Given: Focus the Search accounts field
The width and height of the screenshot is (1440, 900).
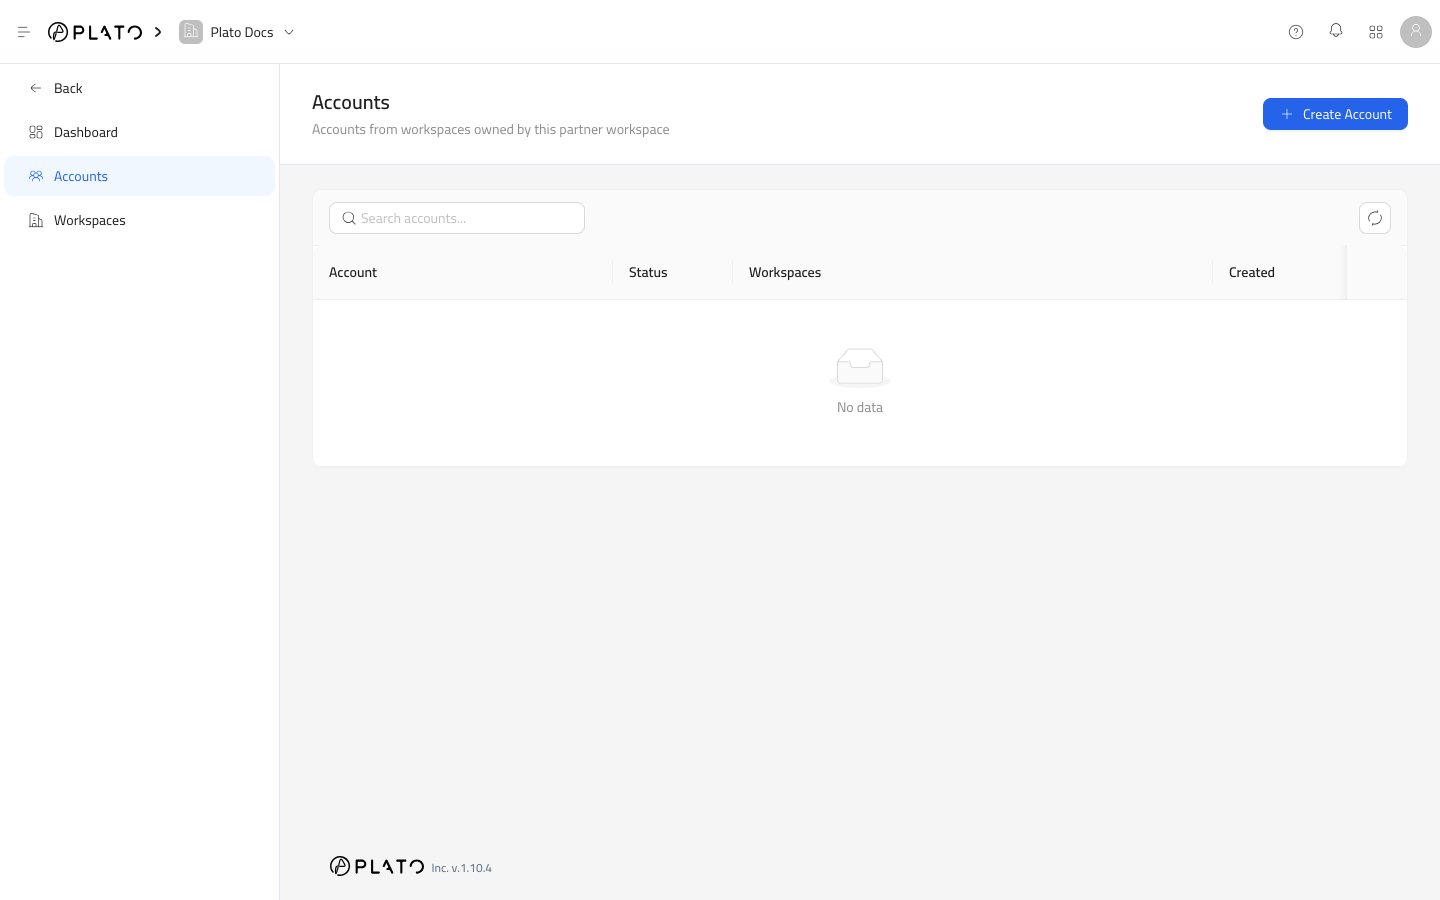Looking at the screenshot, I should click(x=457, y=218).
